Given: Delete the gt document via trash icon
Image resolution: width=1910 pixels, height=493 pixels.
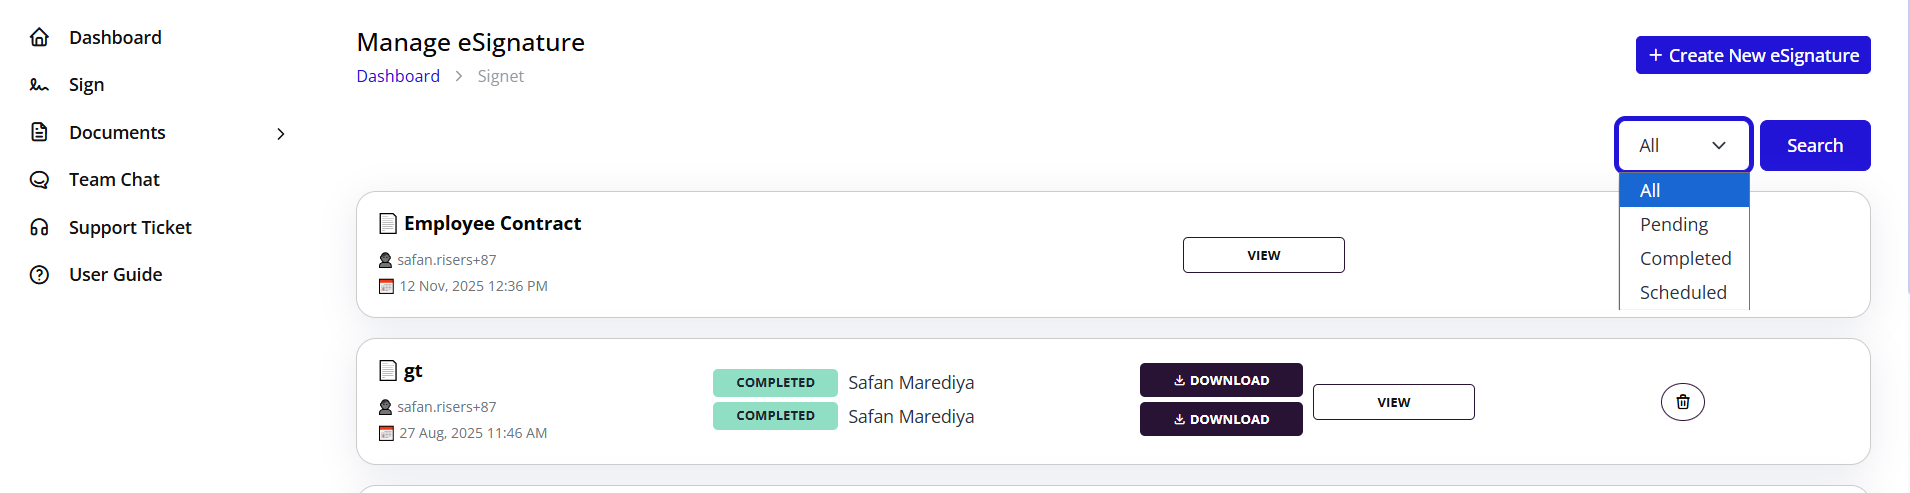Looking at the screenshot, I should coord(1682,402).
